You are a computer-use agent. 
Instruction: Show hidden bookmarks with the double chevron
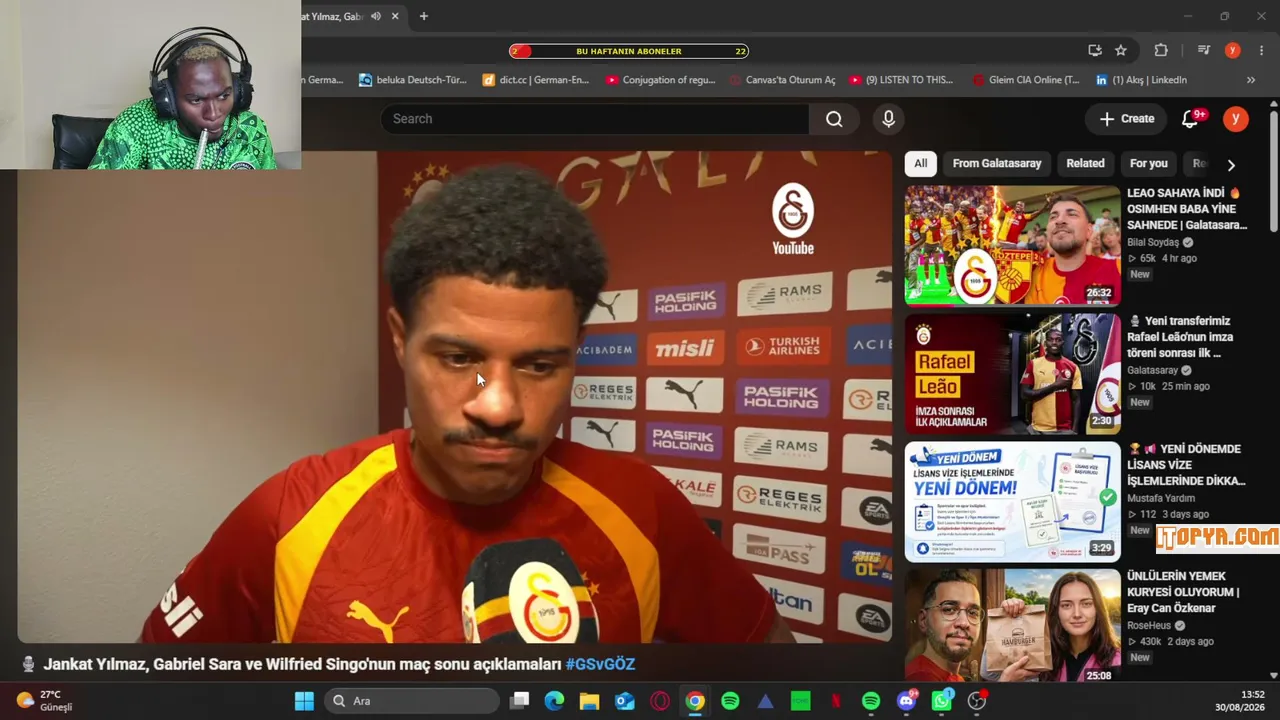click(1250, 80)
